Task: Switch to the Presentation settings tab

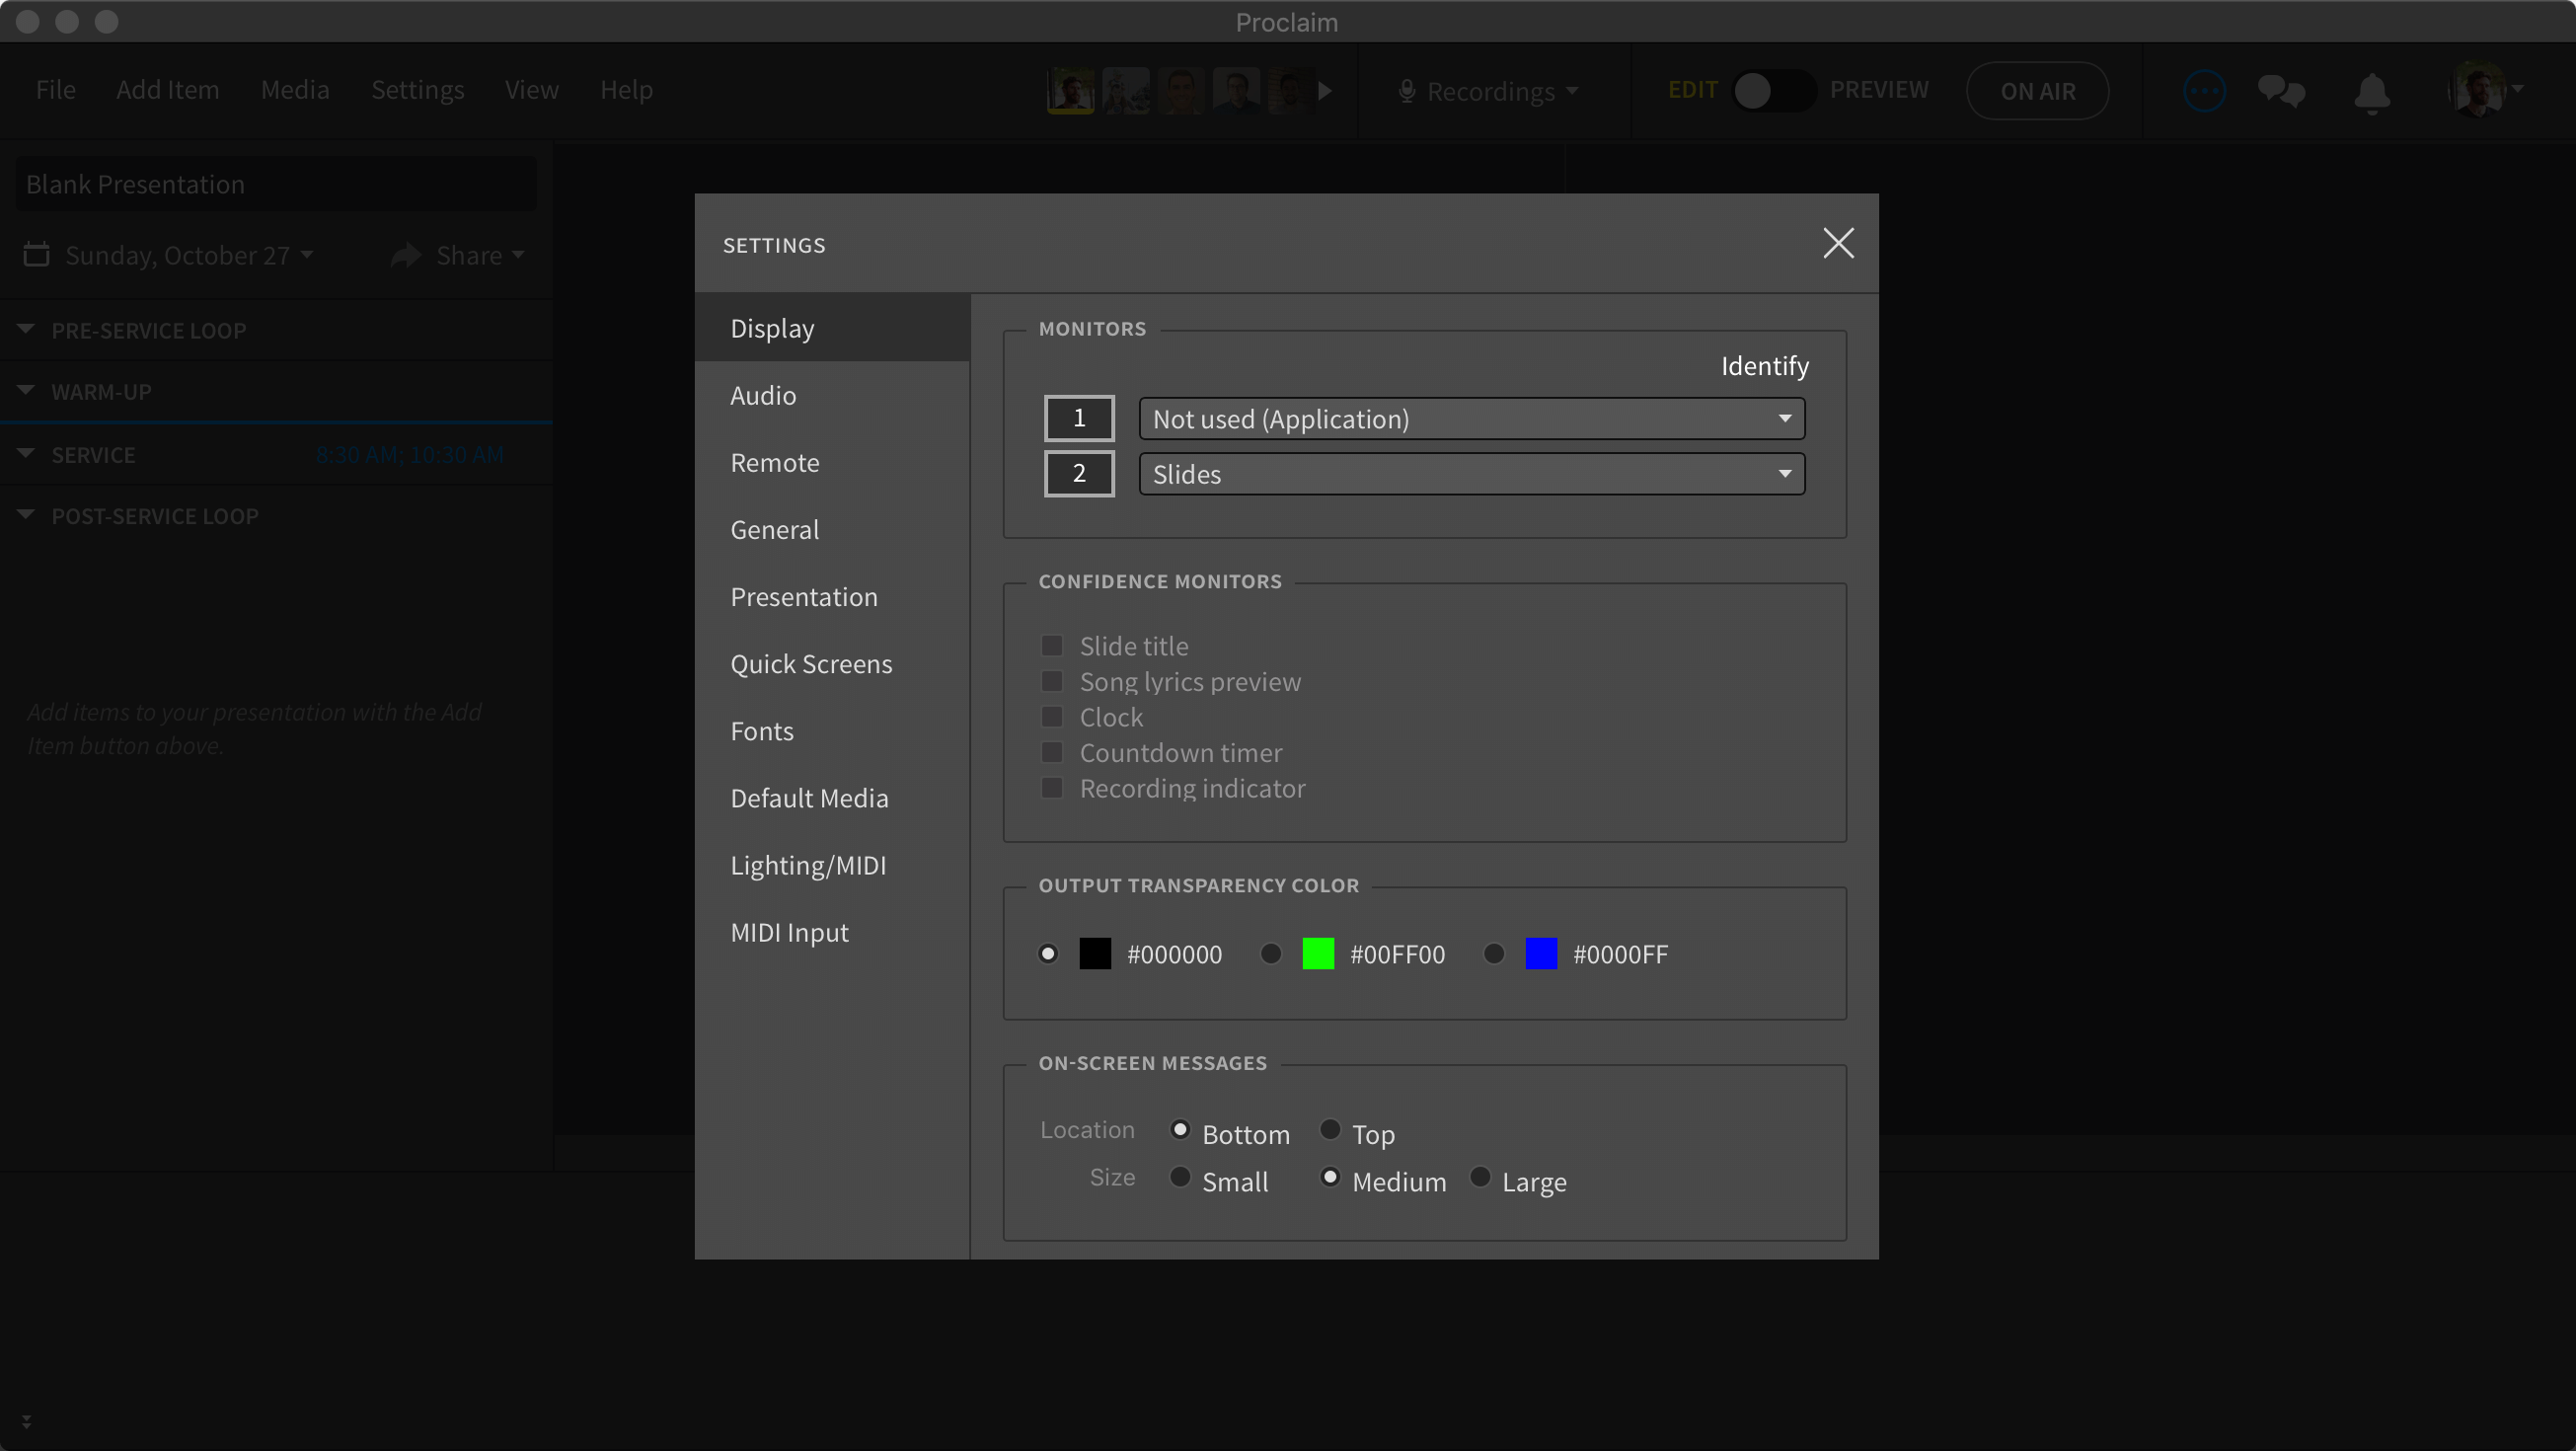Action: pyautogui.click(x=832, y=596)
